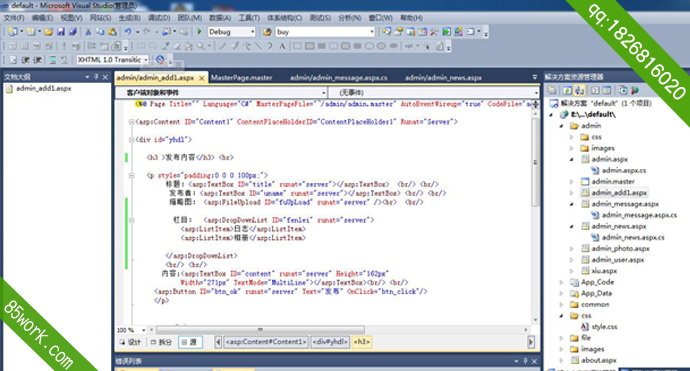Expand the admin_photo.aspx node
Viewport: 690px width, 371px height.
[572, 249]
